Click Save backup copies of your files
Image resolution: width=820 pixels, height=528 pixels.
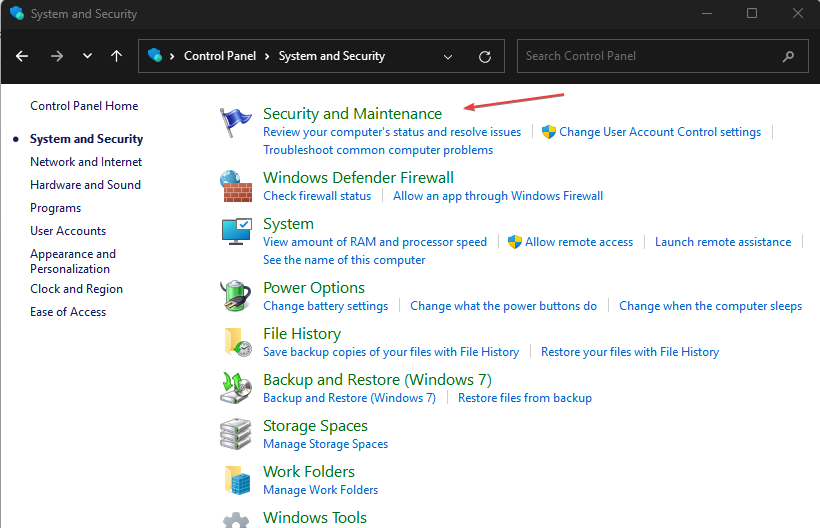click(391, 352)
